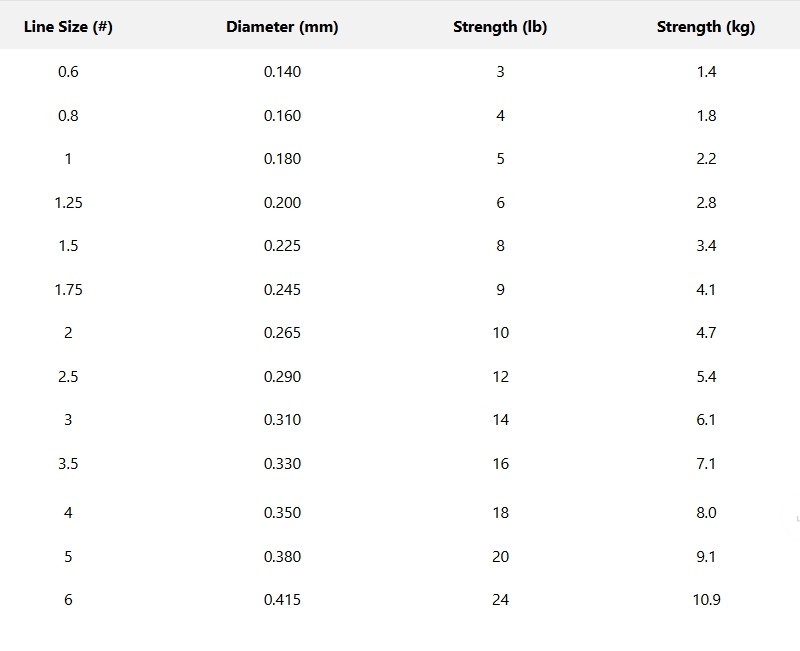The image size is (800, 651).
Task: Select the 0.225 diameter value
Action: click(x=282, y=246)
